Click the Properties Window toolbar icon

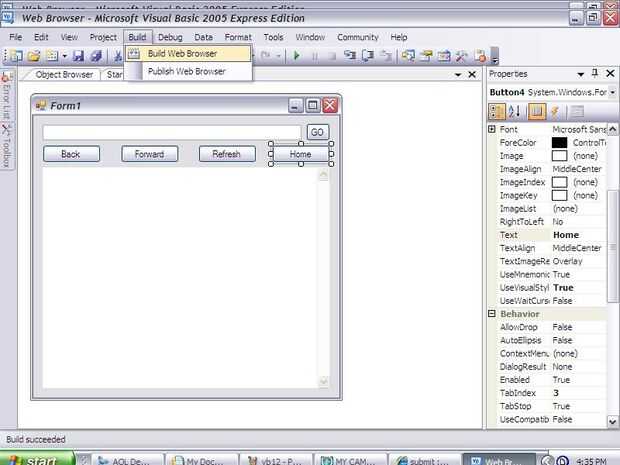coord(426,56)
